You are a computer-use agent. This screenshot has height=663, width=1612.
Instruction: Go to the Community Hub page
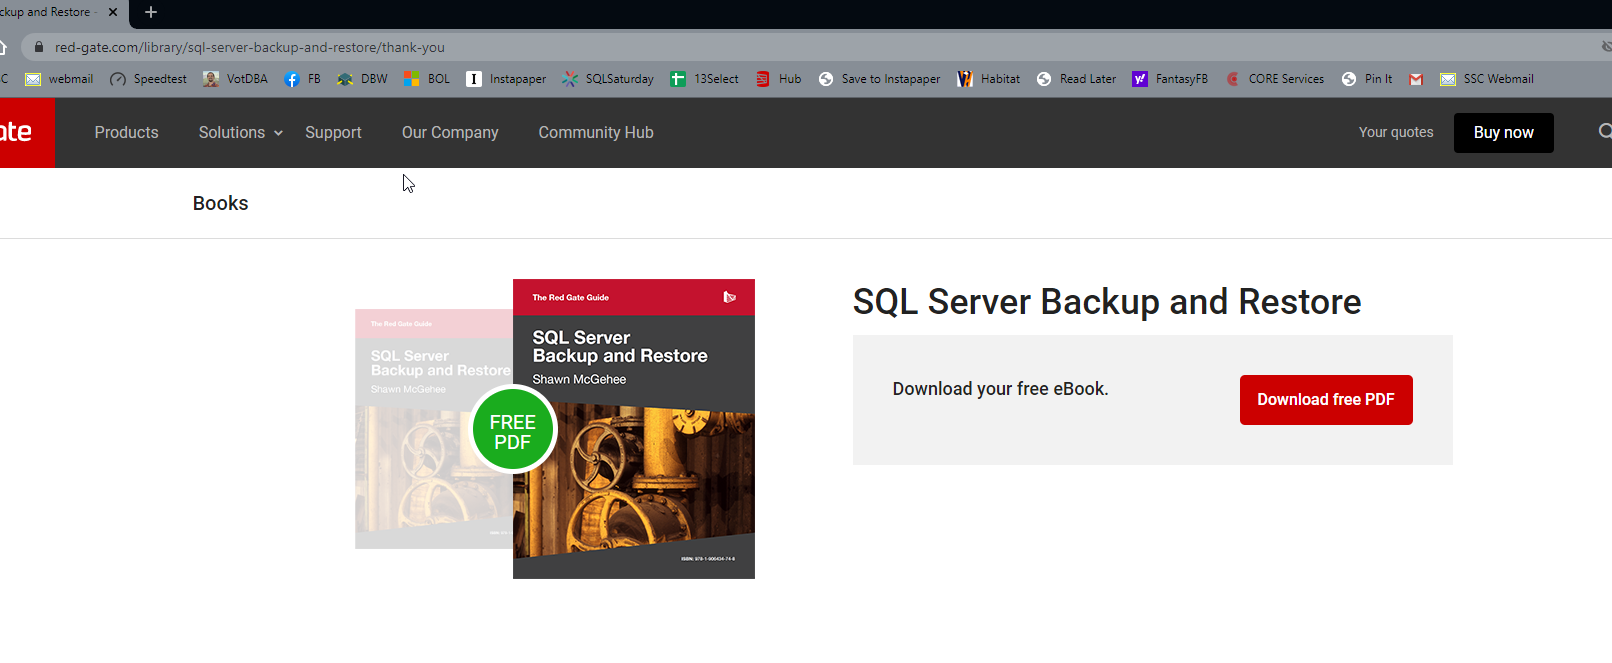click(x=596, y=132)
